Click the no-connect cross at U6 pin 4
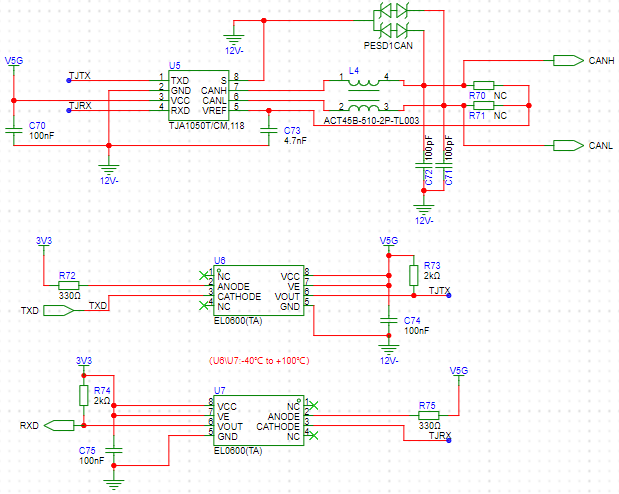Screen dimensions: 619x494 [x=204, y=305]
